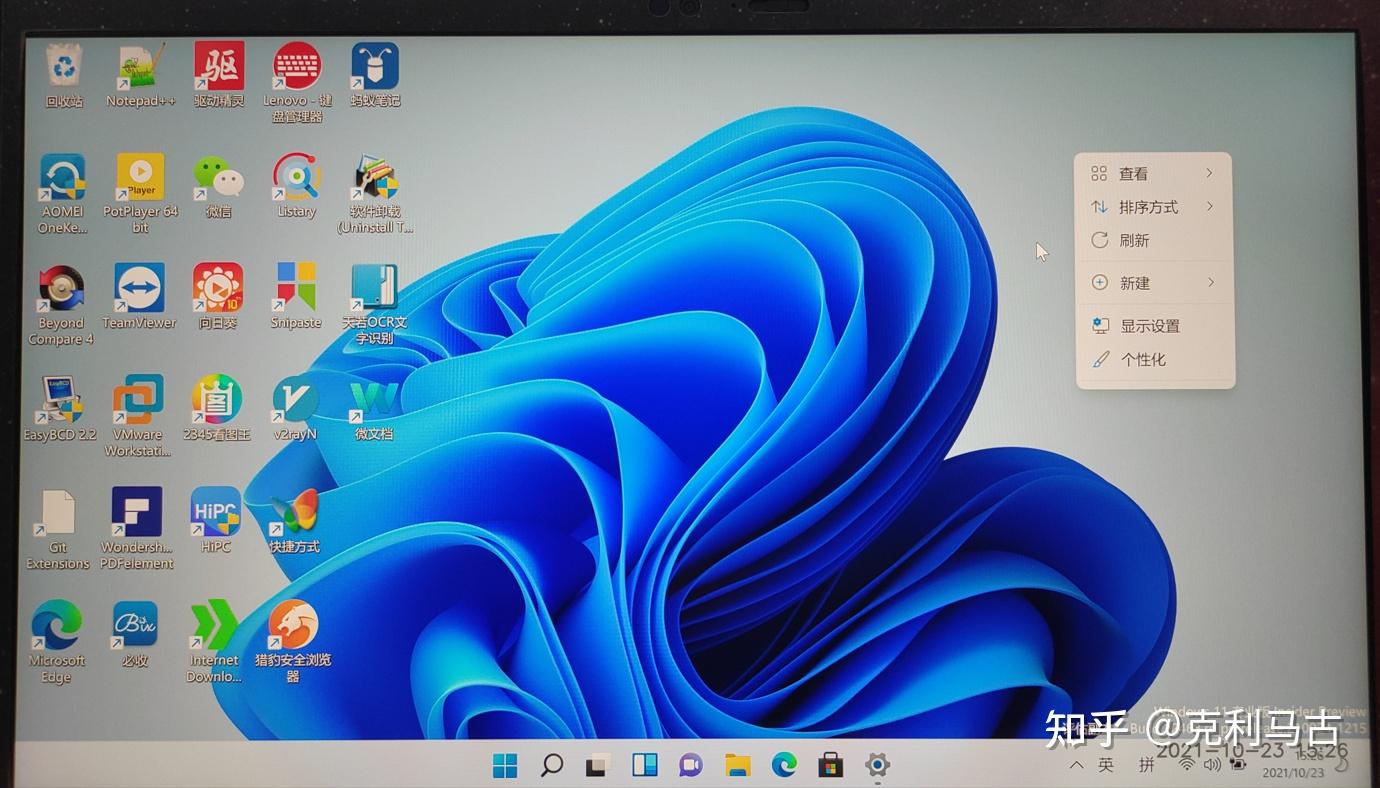
Task: Click 刷新 to refresh the desktop
Action: [1154, 240]
